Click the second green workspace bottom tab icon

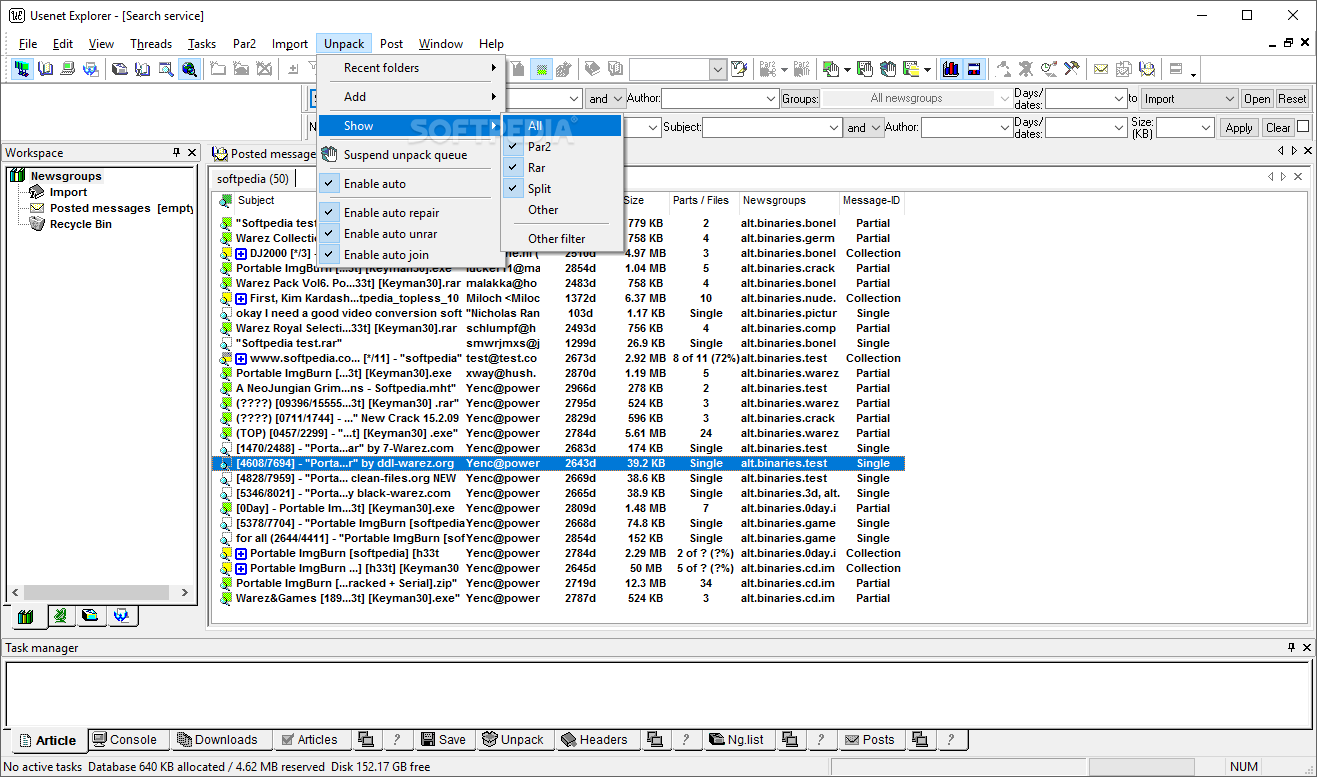pyautogui.click(x=60, y=616)
